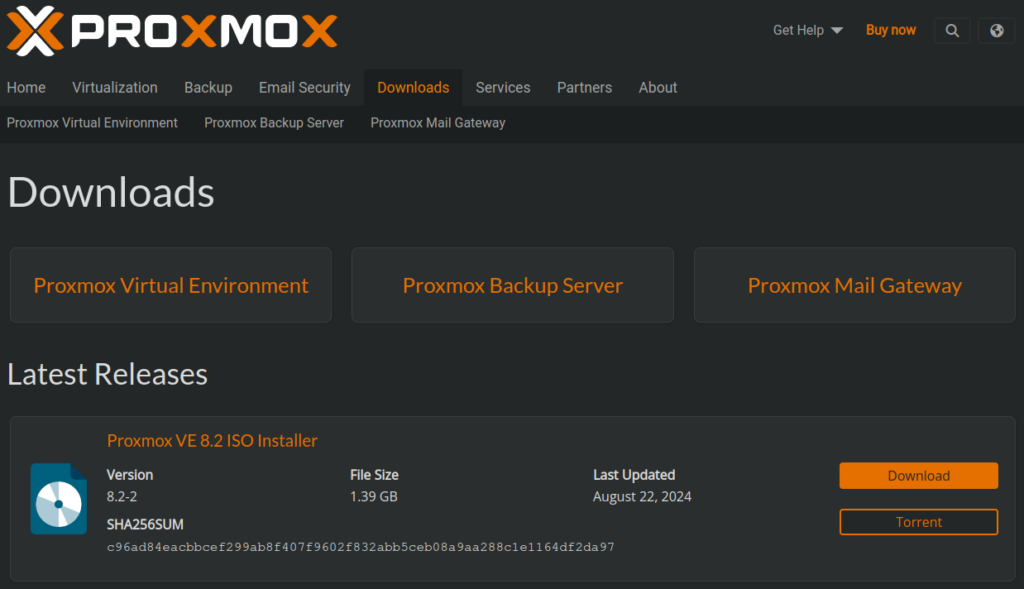Select Email Security from the menu
The height and width of the screenshot is (589, 1024).
304,87
